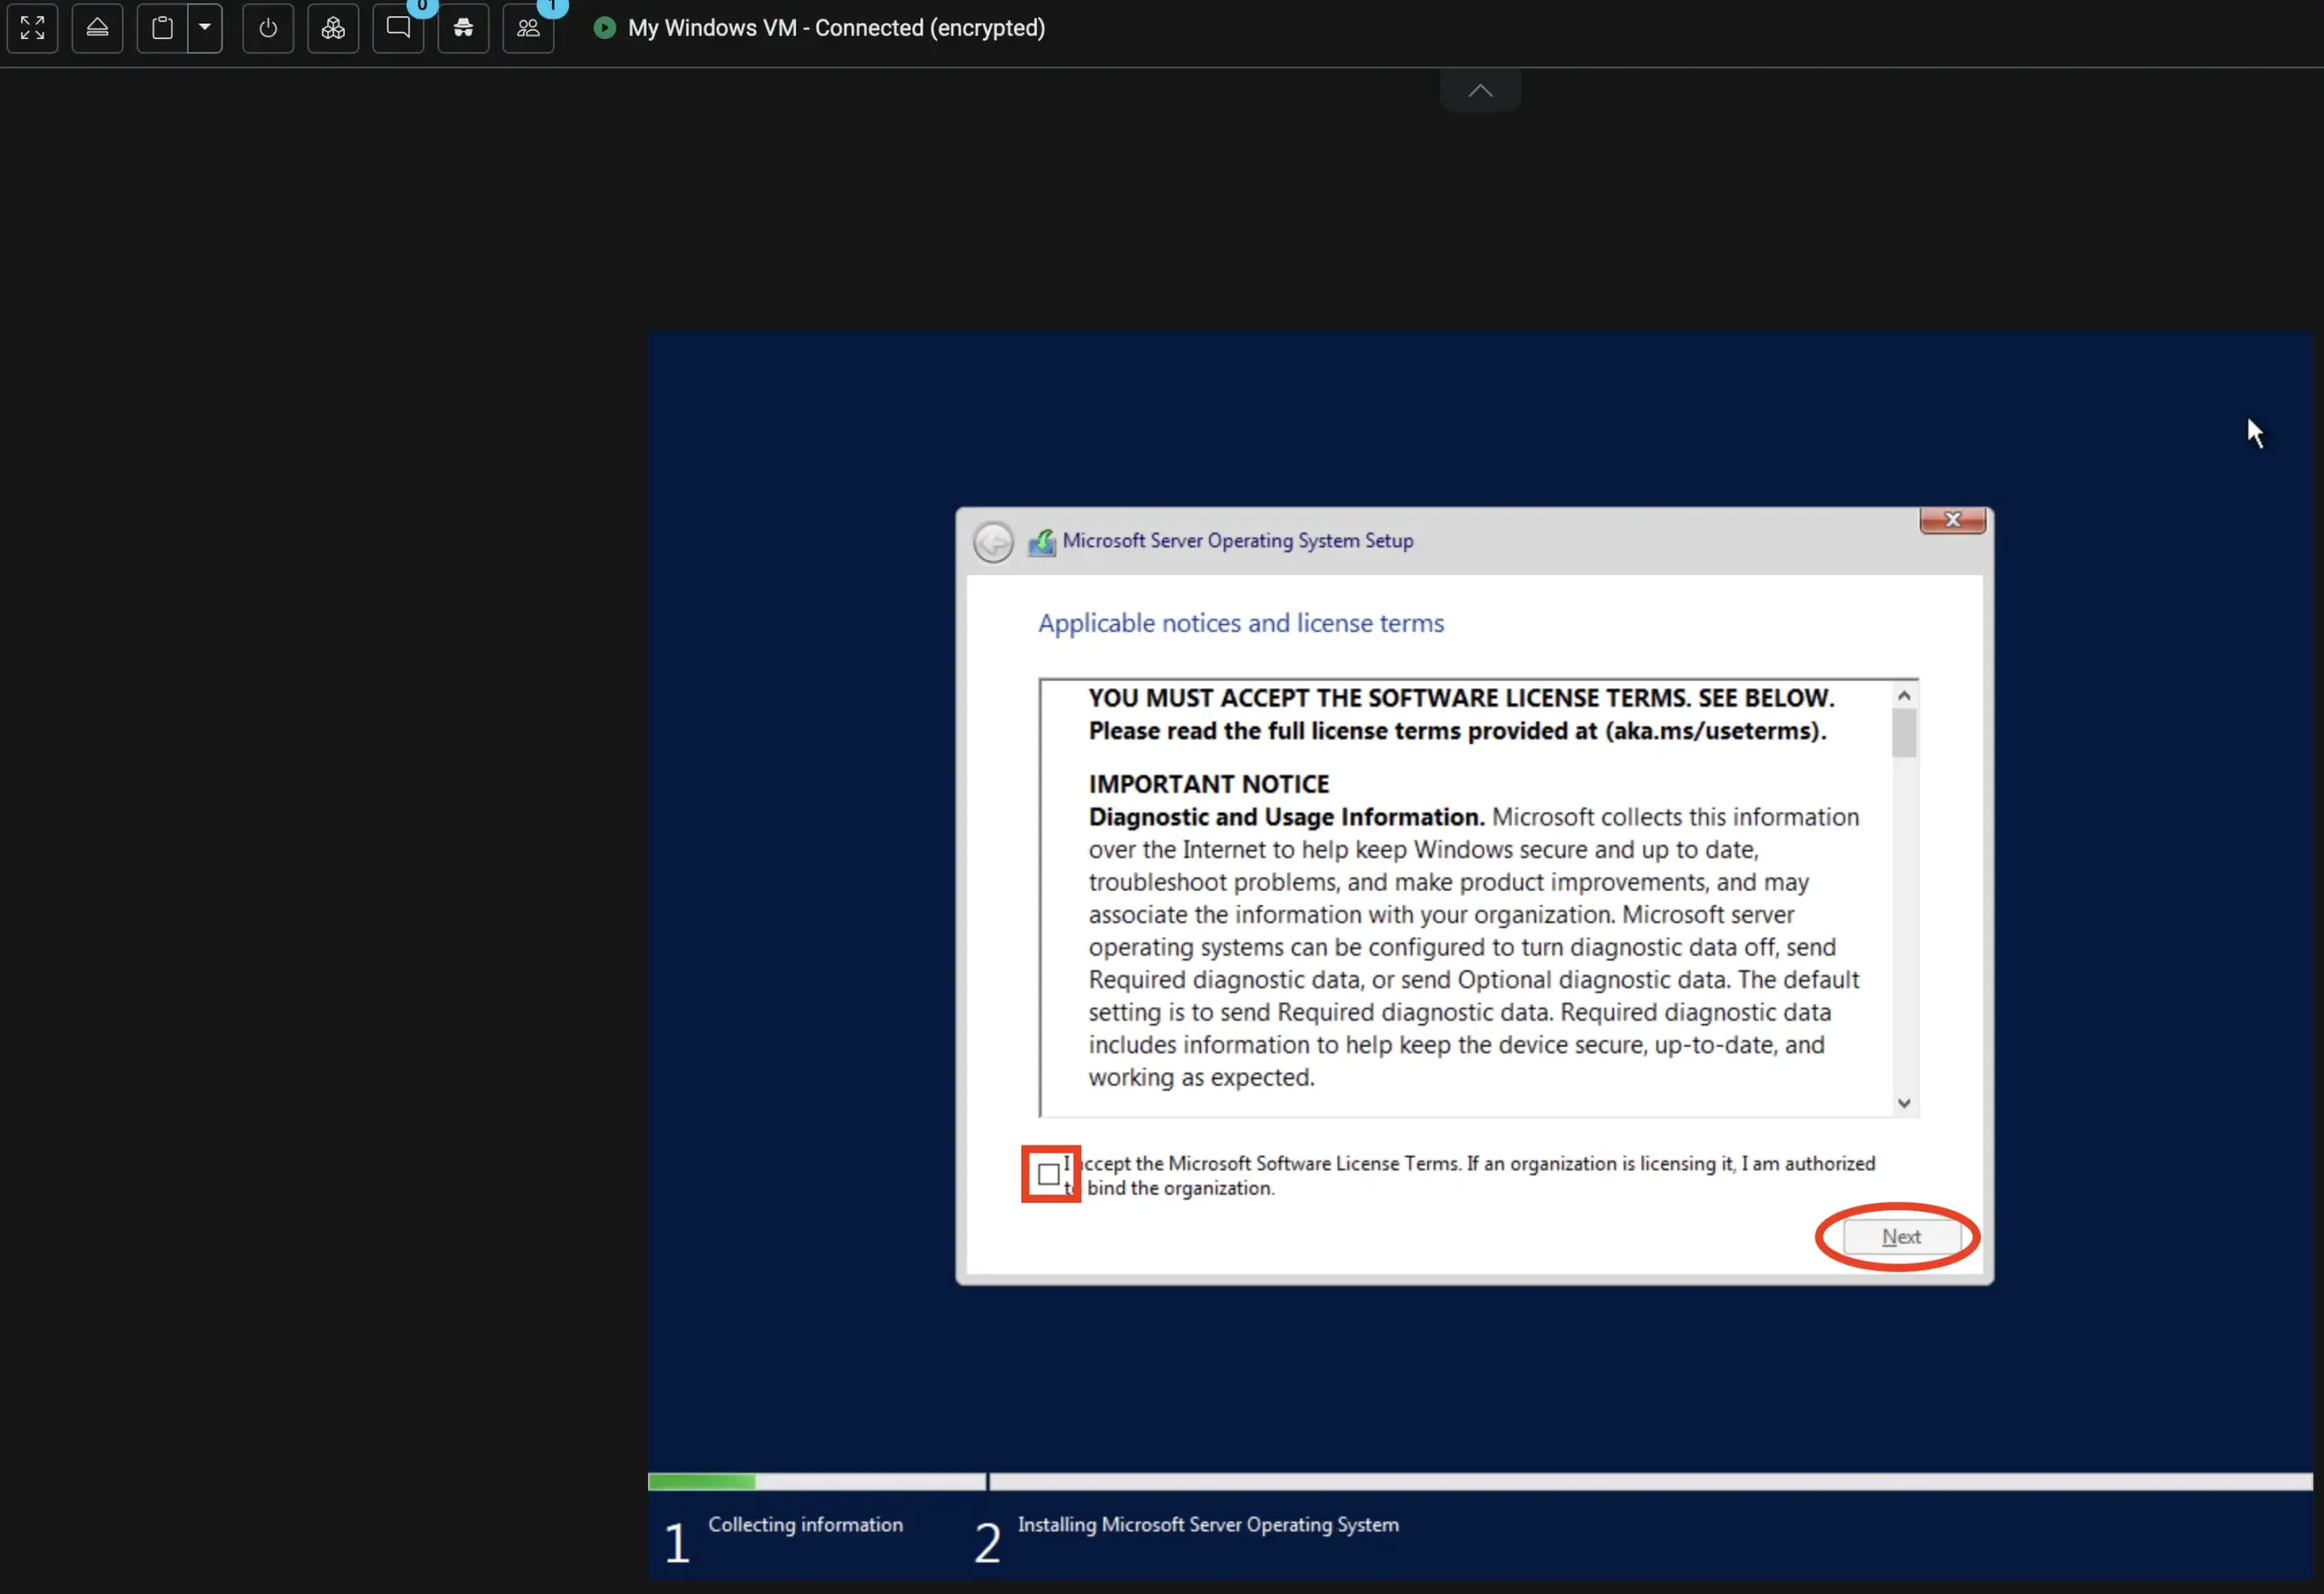Click the Next button
2324x1594 pixels.
click(1899, 1236)
